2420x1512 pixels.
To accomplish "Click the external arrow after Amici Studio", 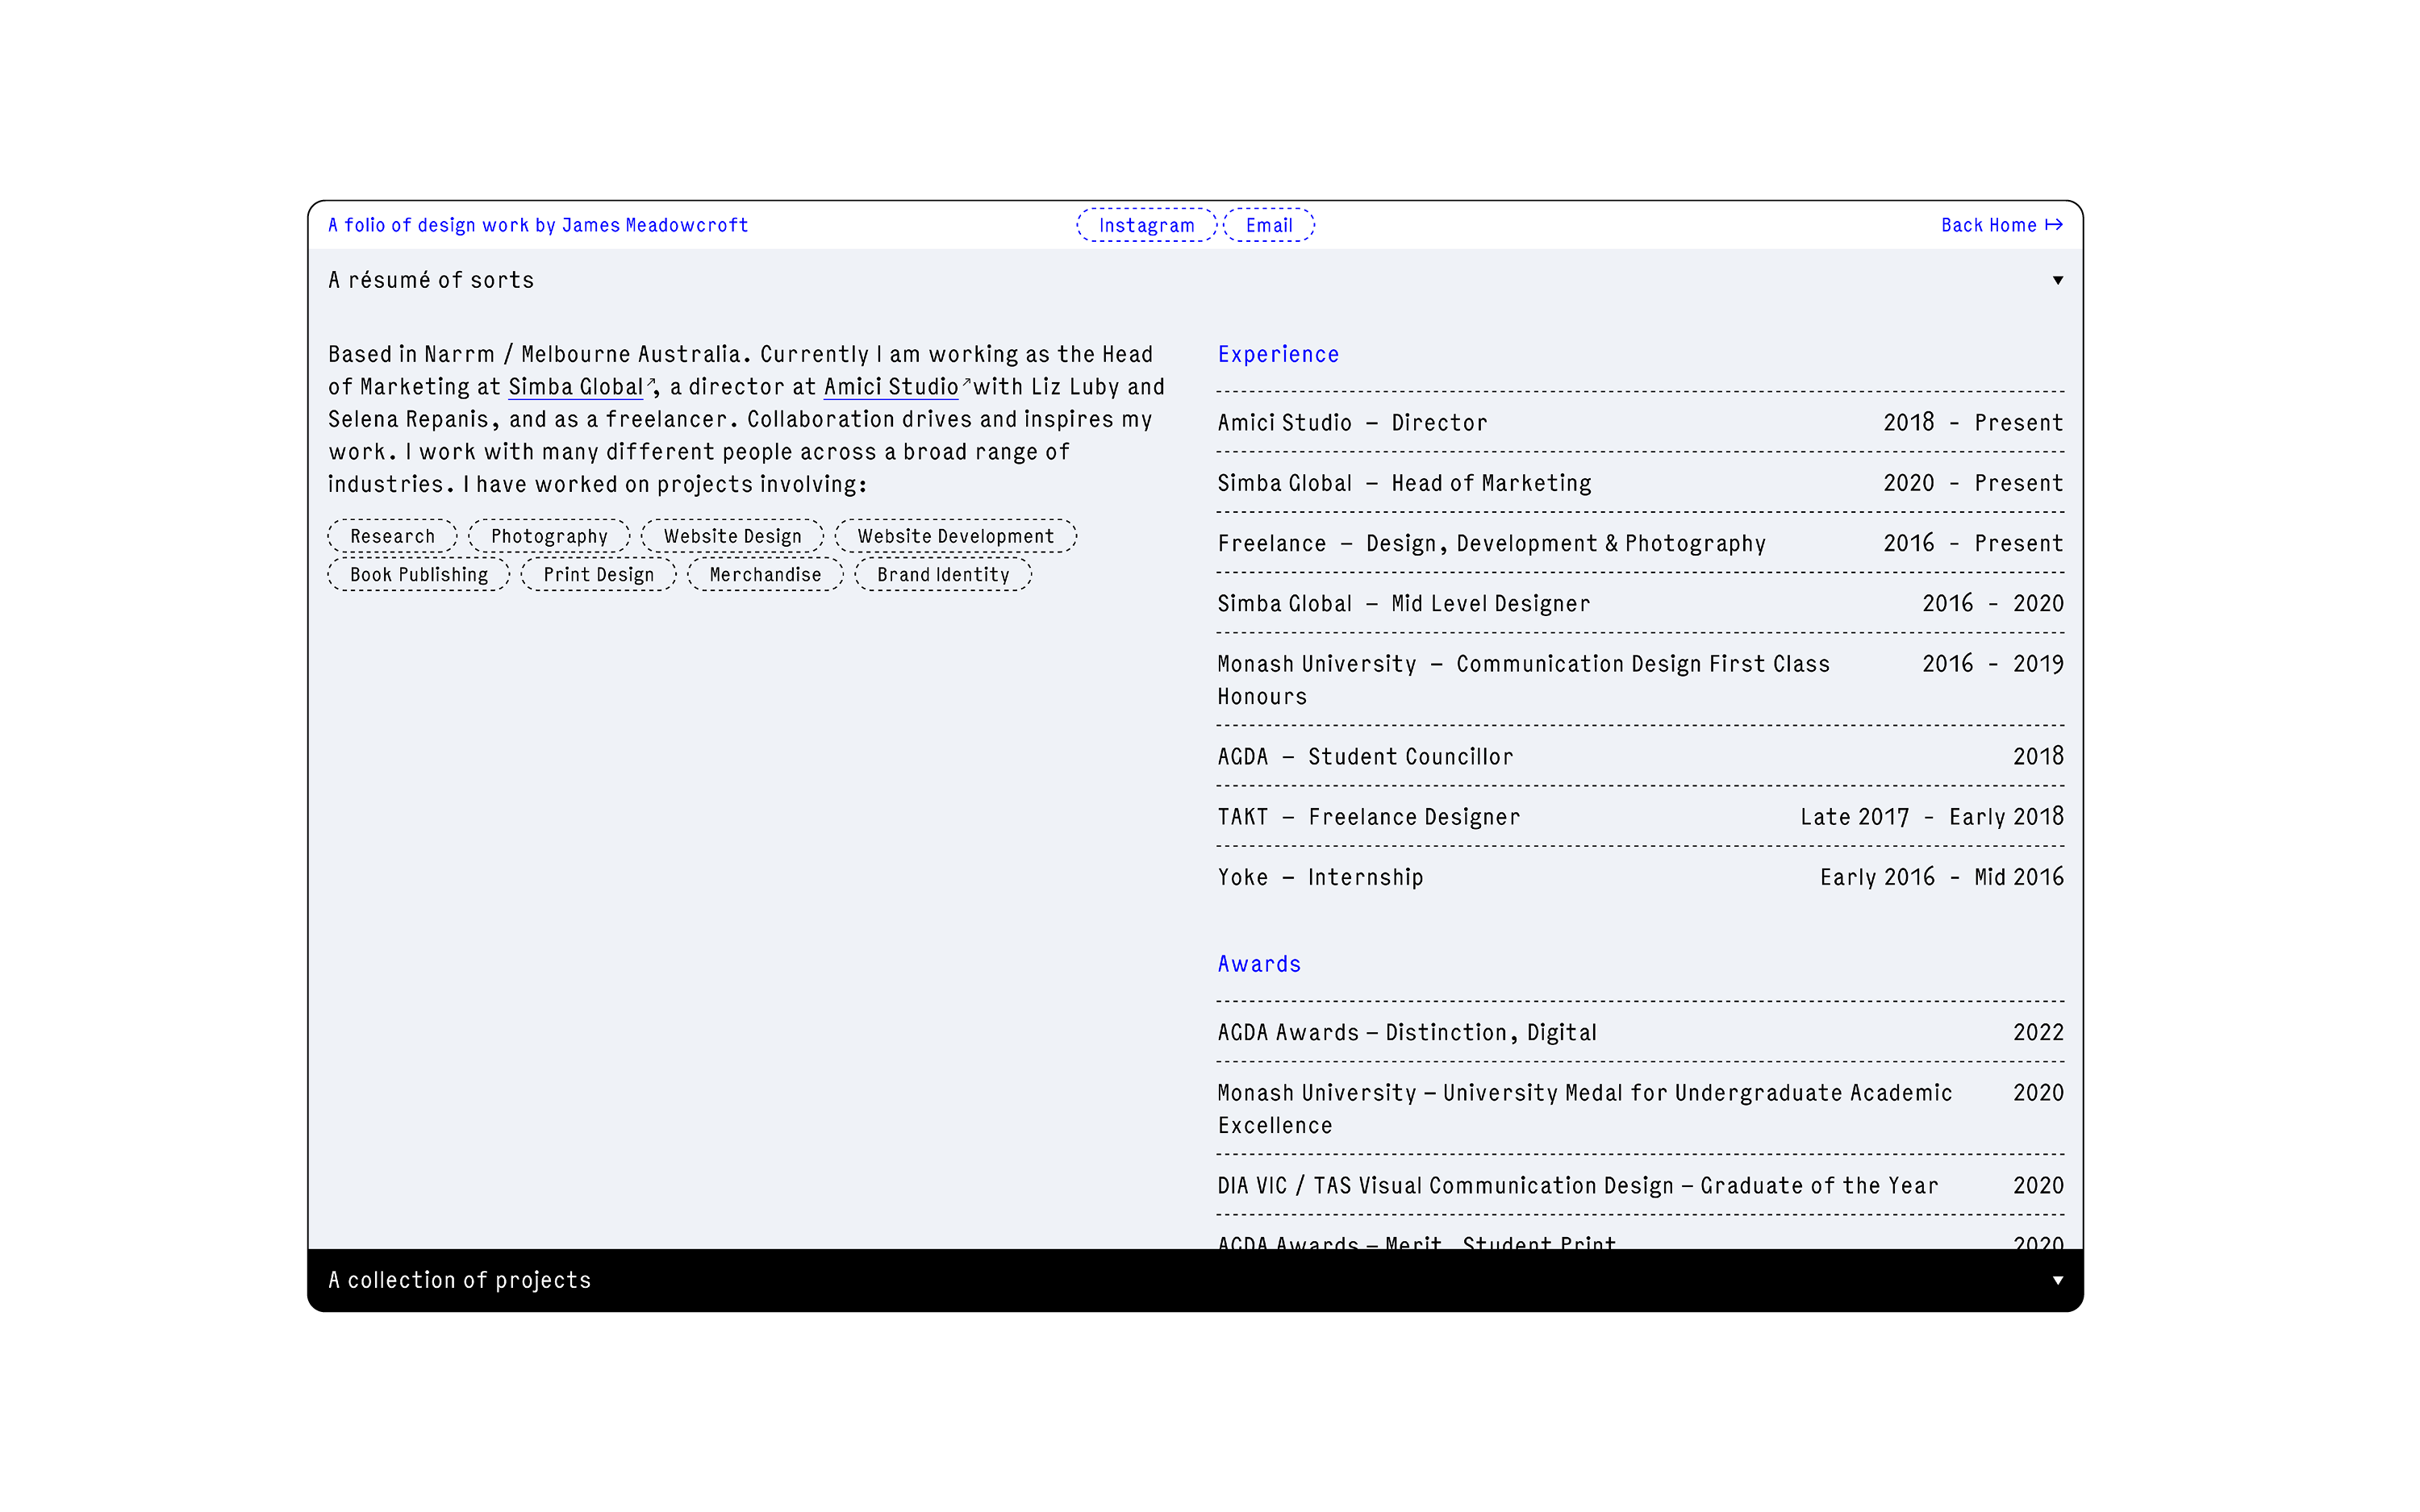I will [x=966, y=382].
